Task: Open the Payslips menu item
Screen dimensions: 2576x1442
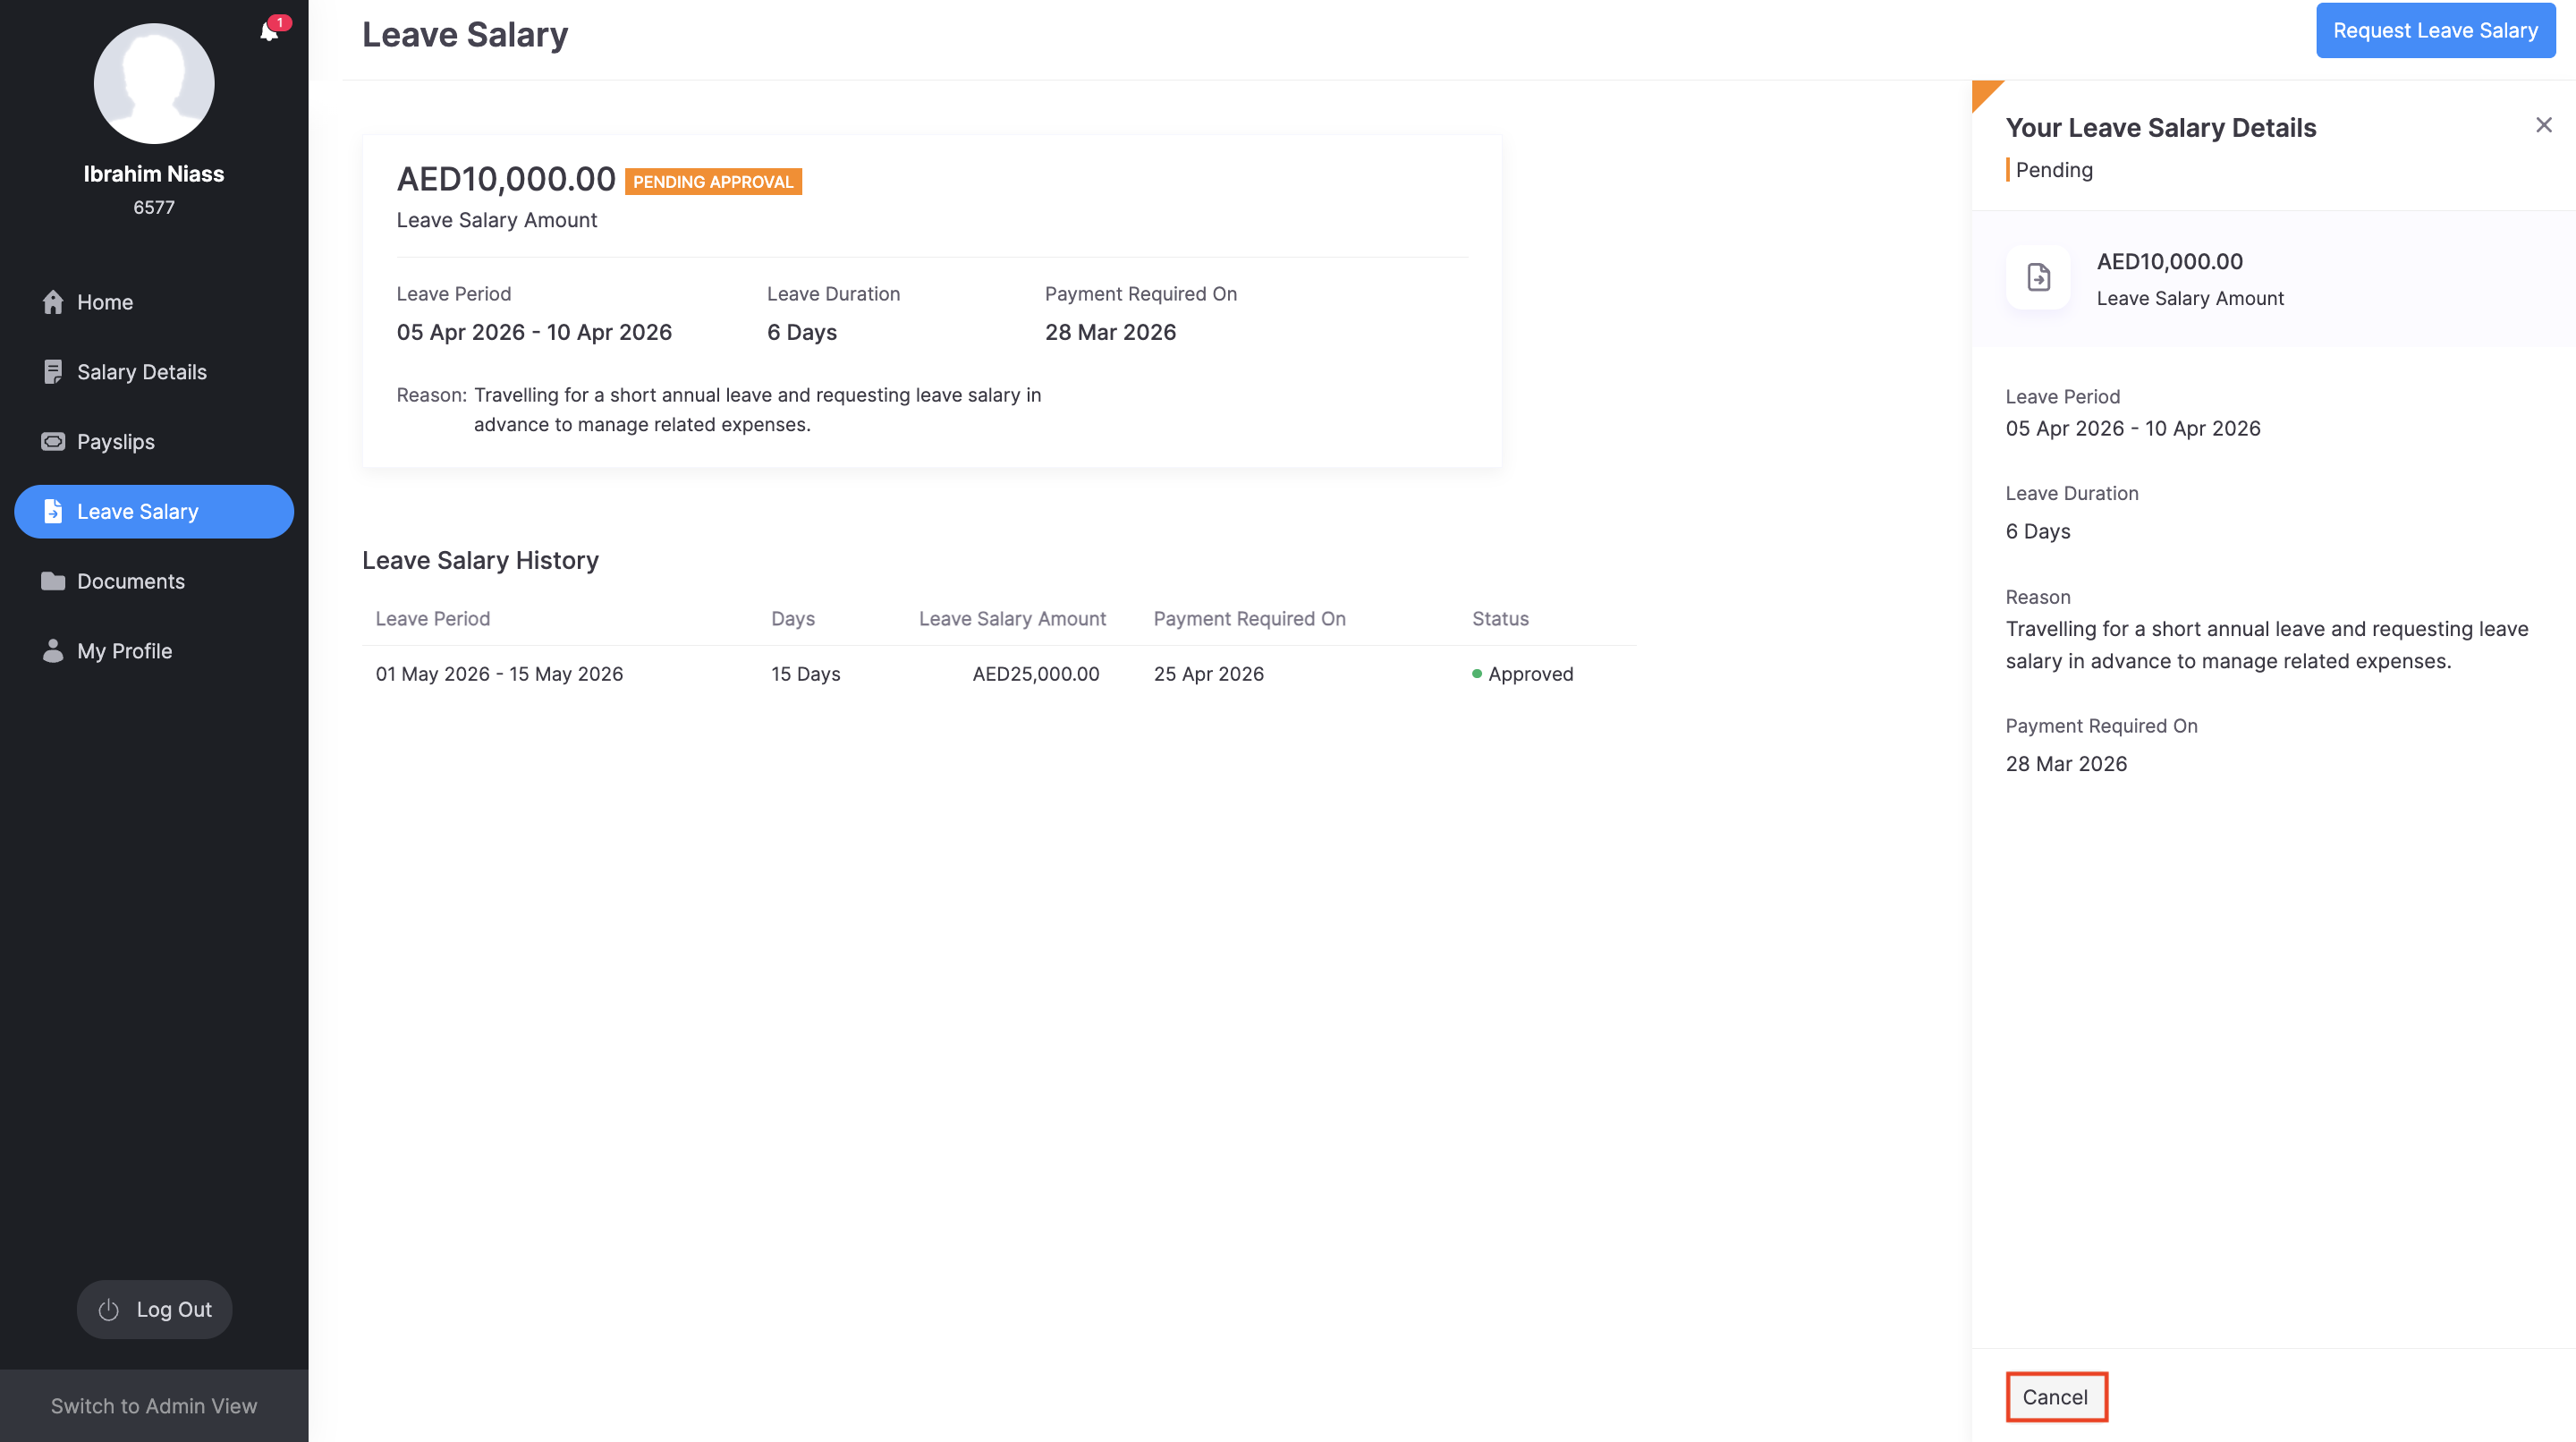Action: pyautogui.click(x=115, y=442)
